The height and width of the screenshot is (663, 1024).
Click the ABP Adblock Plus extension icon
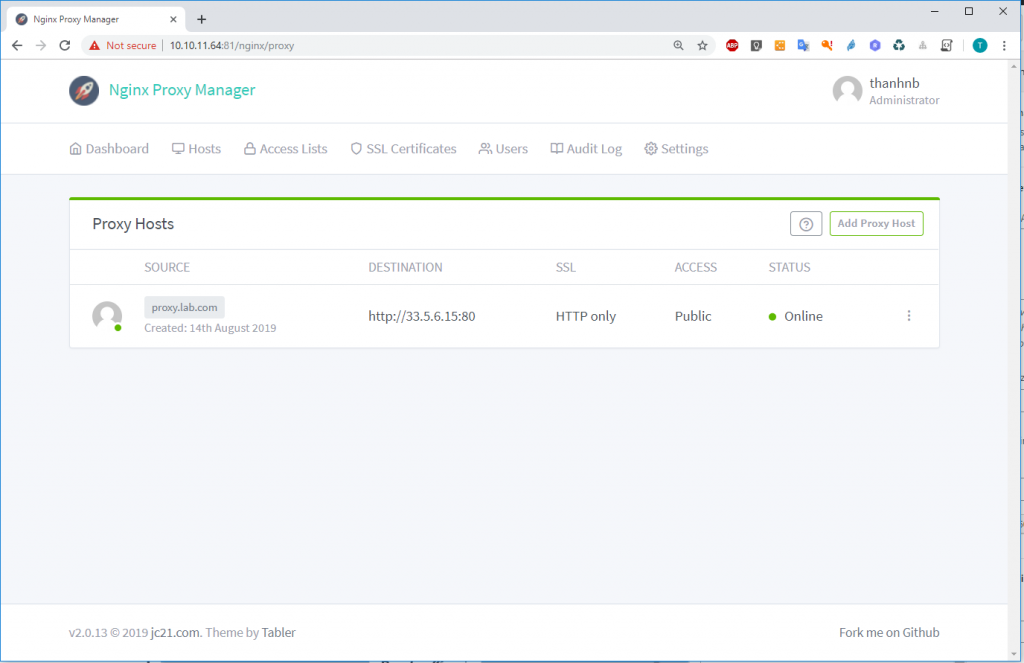732,45
